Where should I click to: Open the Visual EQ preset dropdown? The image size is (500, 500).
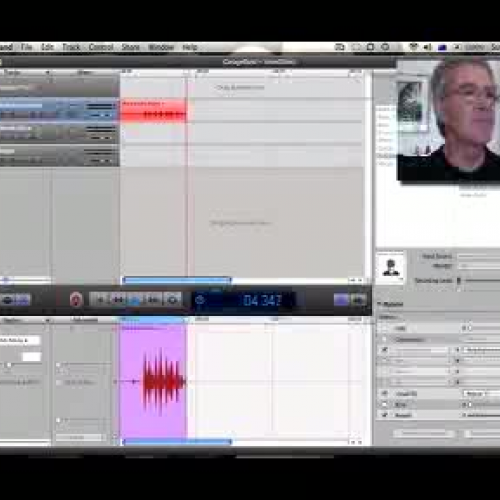pos(481,394)
